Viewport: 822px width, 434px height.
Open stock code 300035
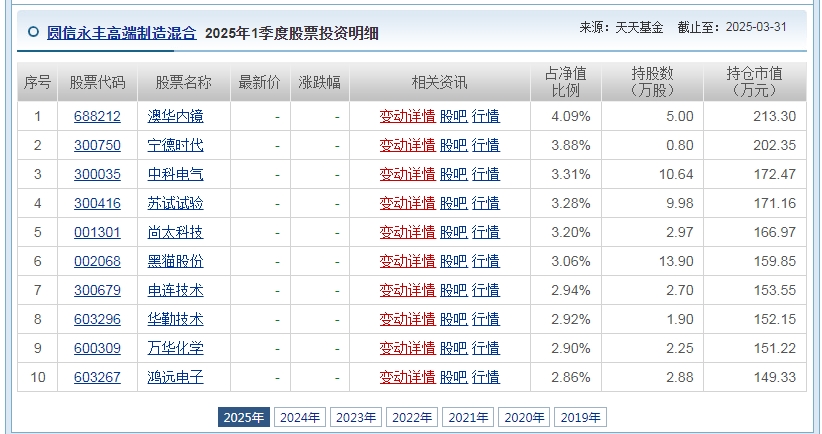(98, 174)
